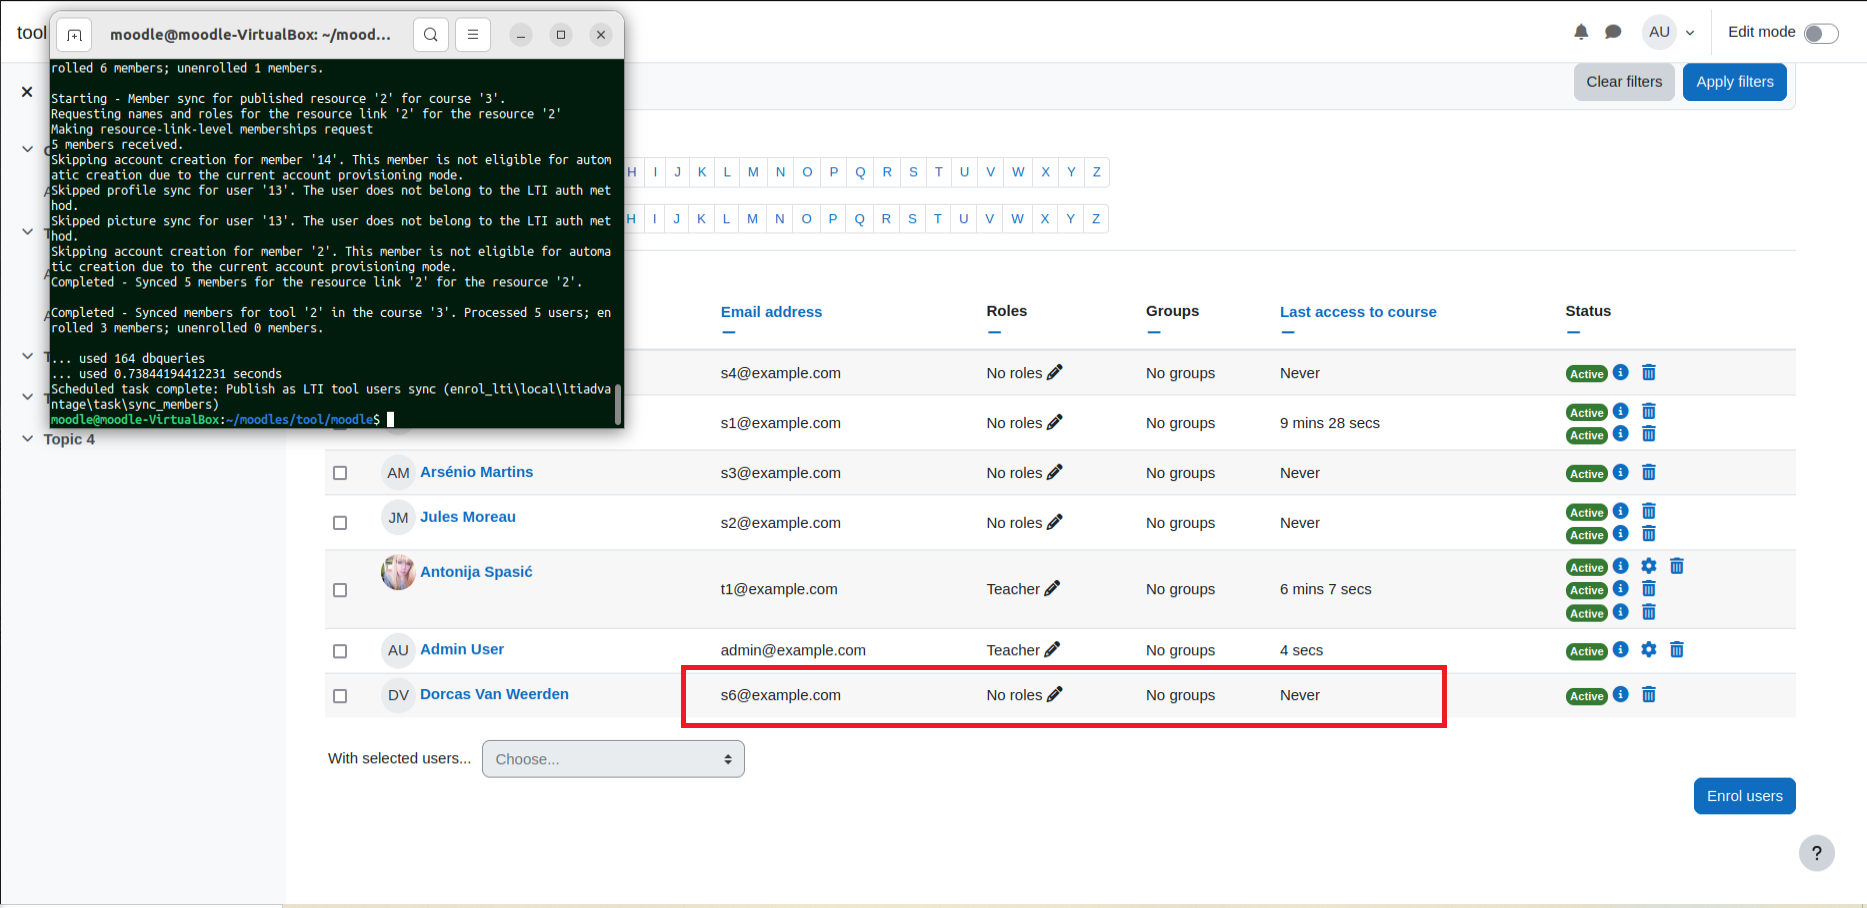This screenshot has height=908, width=1867.
Task: Click Active status badge for Dorcas Van Weerden
Action: pos(1586,696)
